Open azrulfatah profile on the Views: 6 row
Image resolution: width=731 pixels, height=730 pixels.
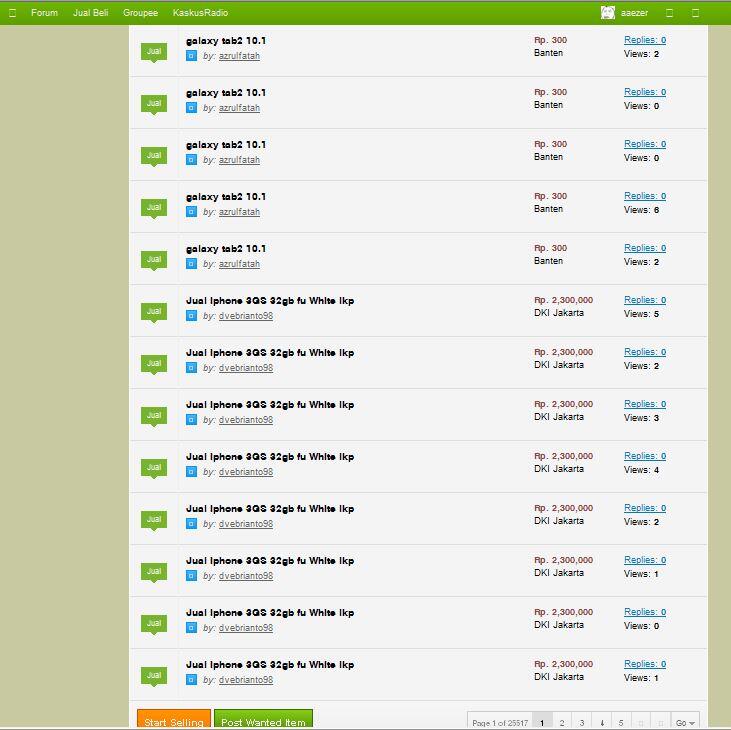[x=239, y=212]
